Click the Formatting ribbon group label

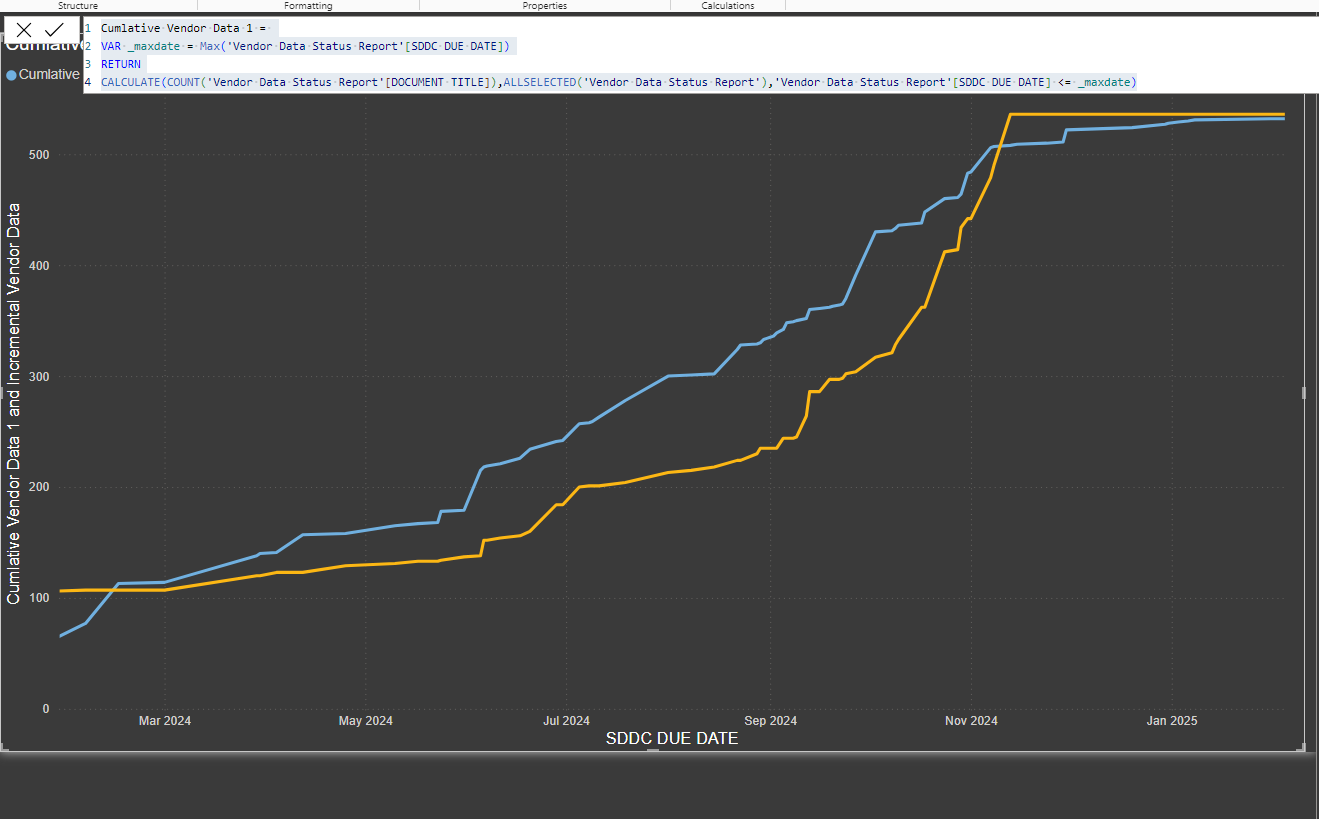pos(308,6)
